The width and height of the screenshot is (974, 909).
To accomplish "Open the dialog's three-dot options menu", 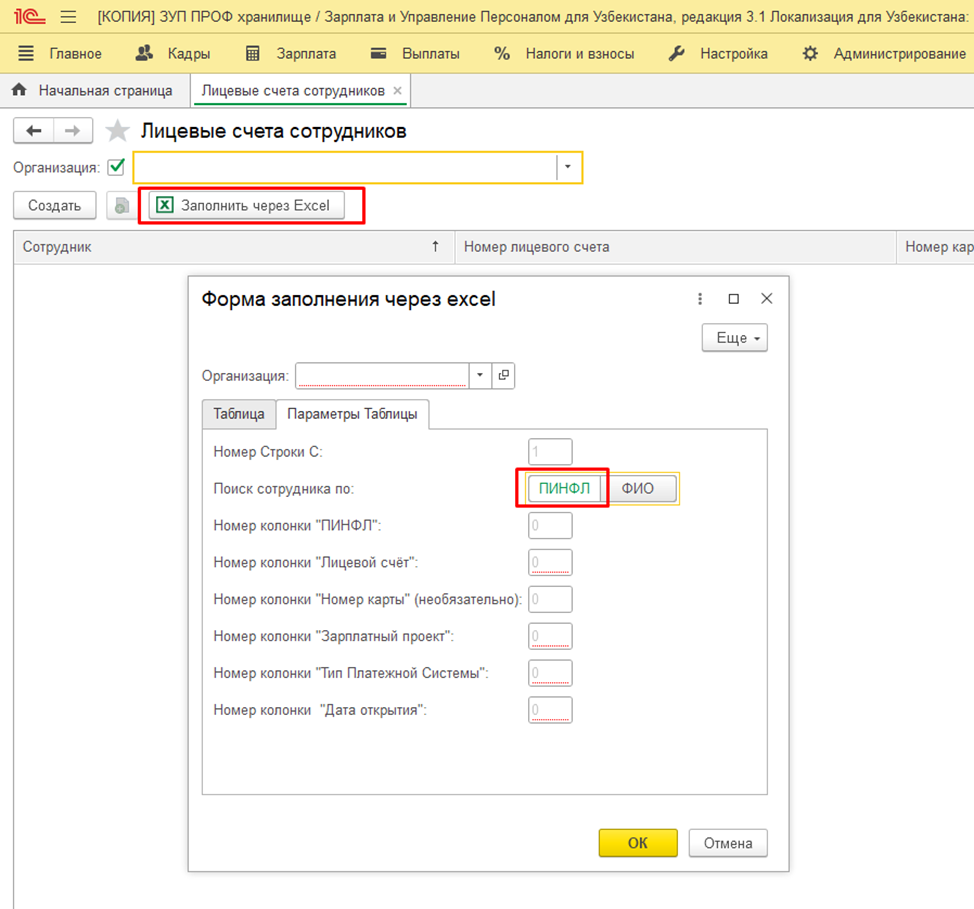I will [700, 299].
